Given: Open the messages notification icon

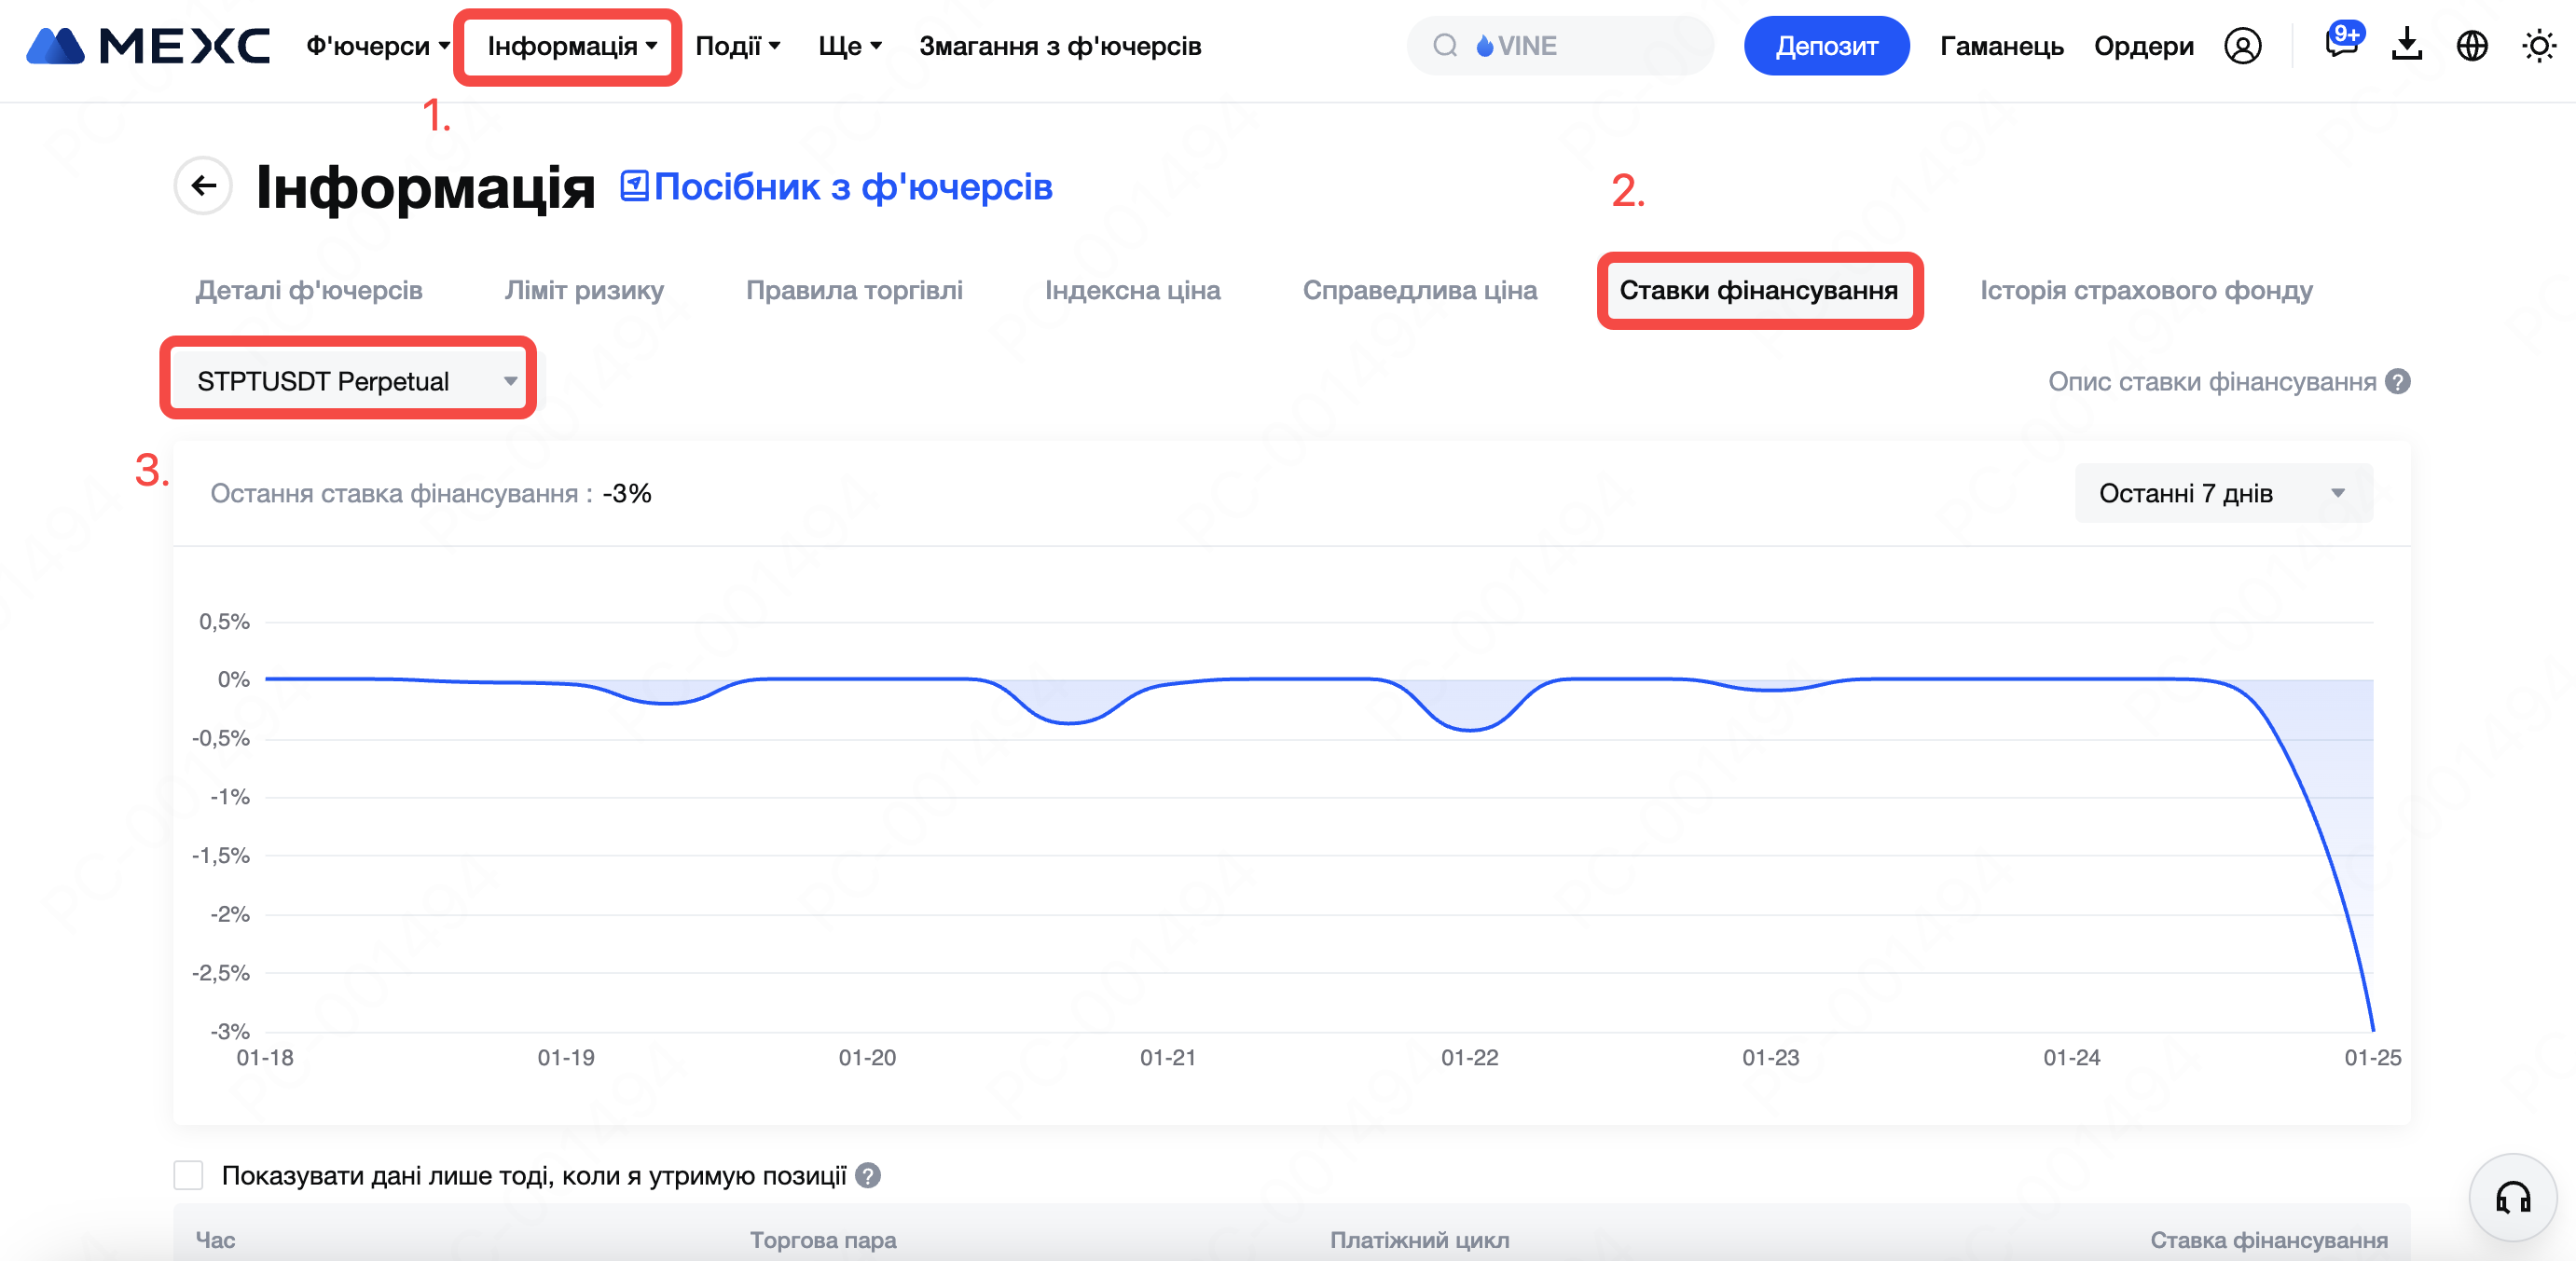Looking at the screenshot, I should [x=2340, y=45].
